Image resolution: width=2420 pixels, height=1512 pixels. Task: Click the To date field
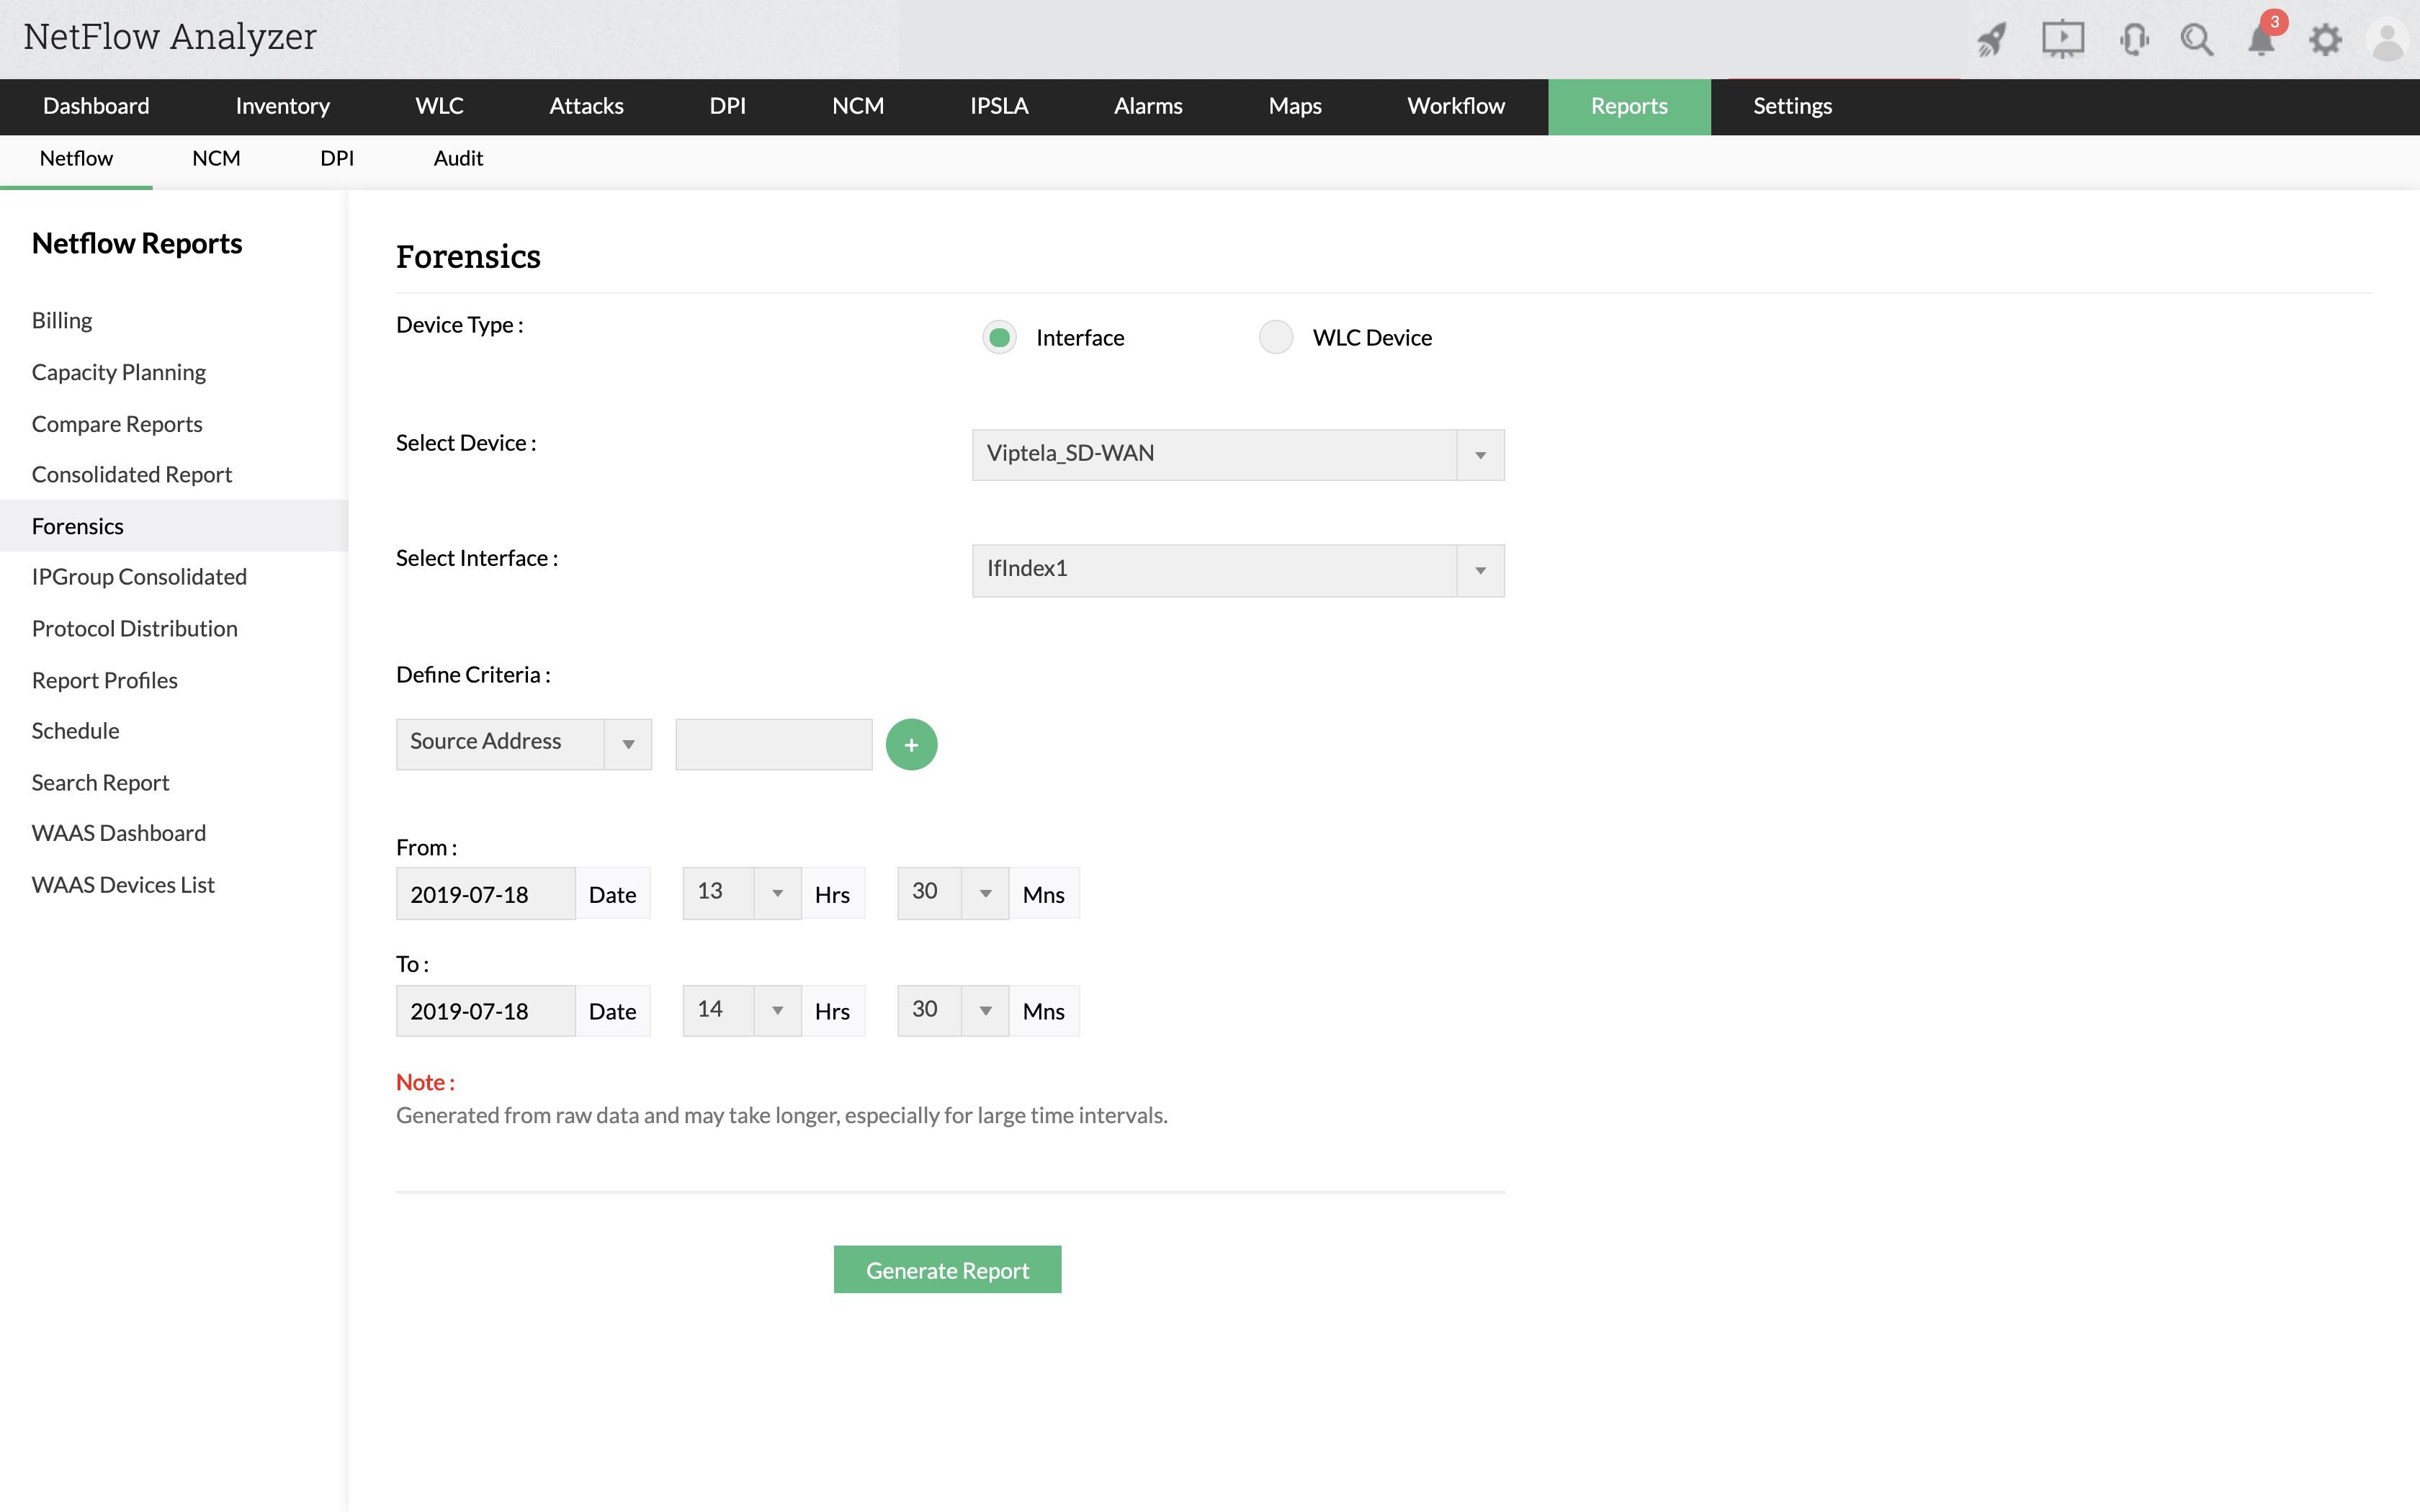485,1010
